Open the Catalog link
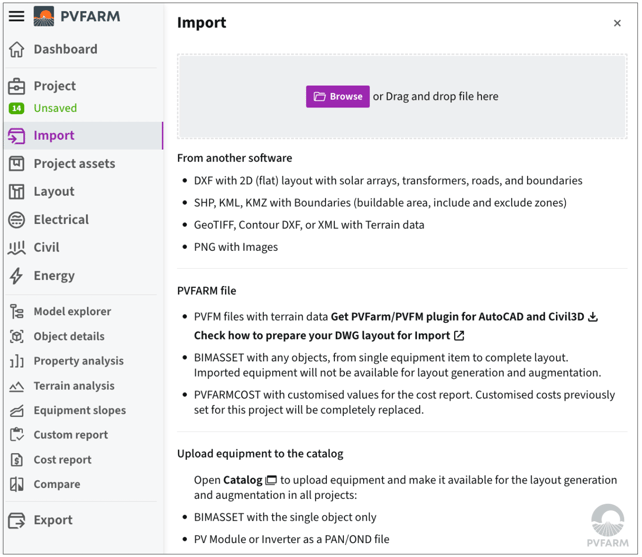 coord(249,480)
